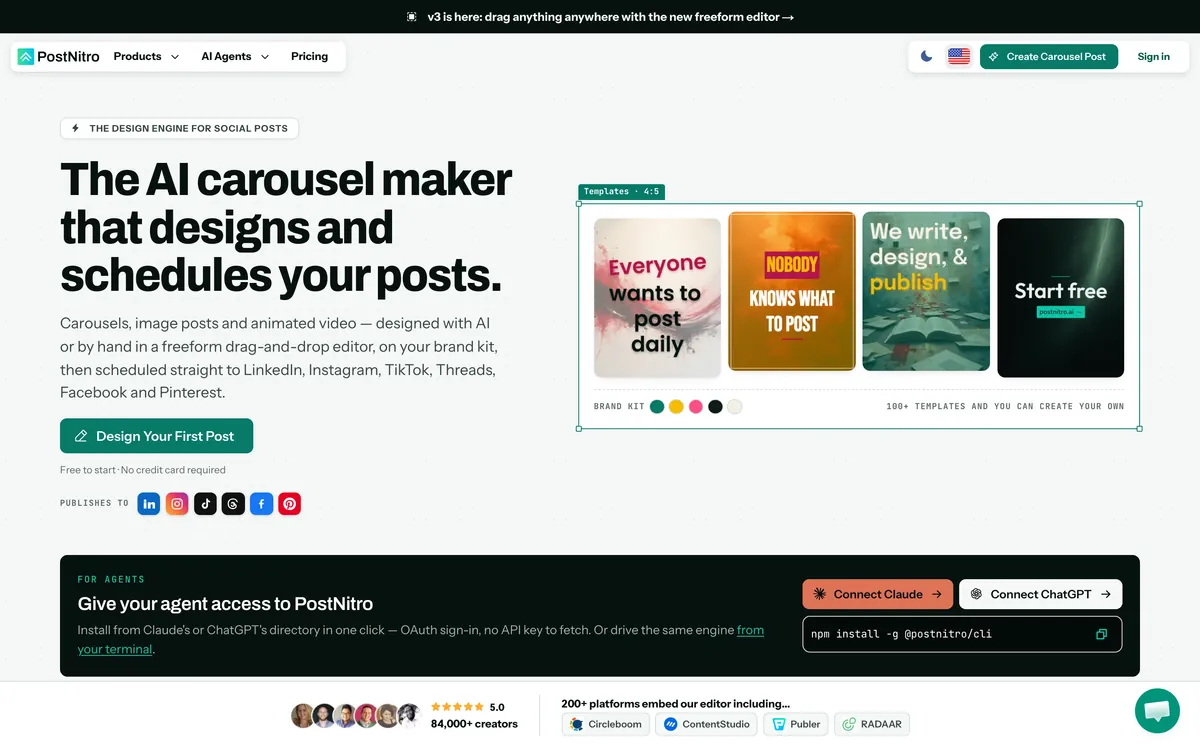Click the PostNitro logo
The image size is (1200, 750).
pos(59,57)
